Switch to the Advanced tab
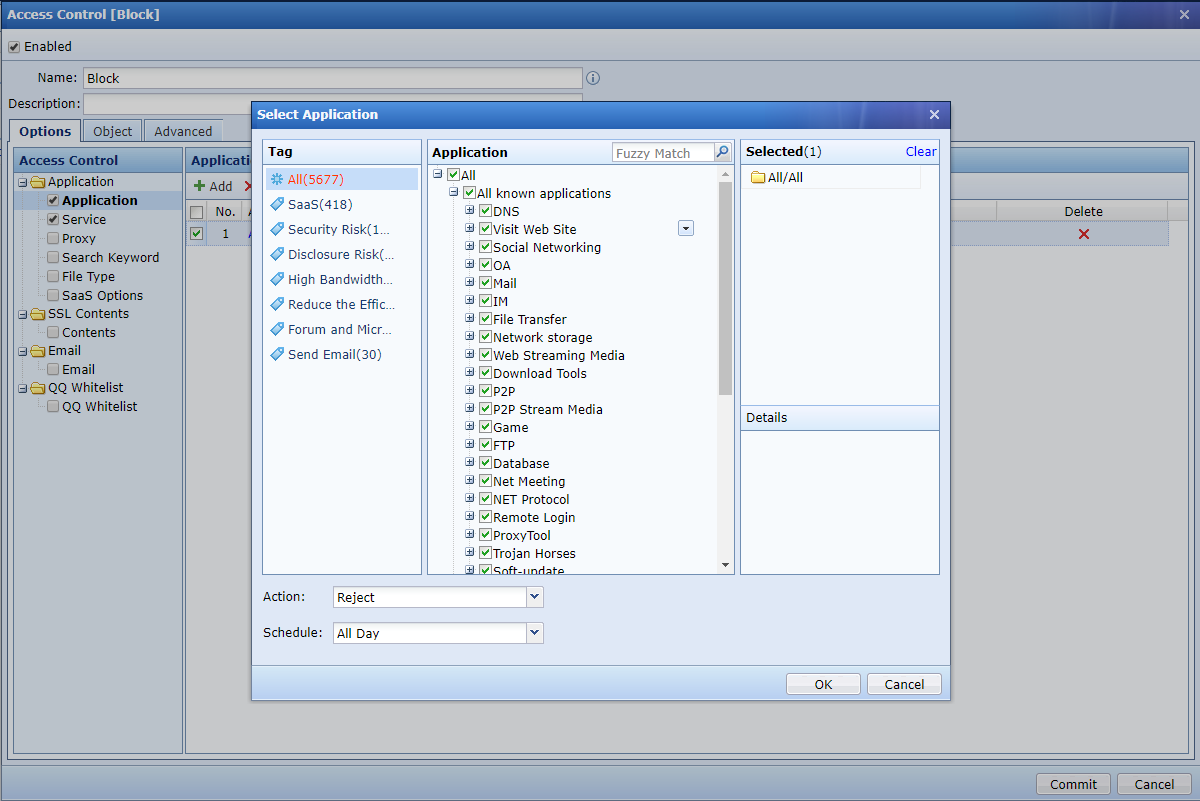This screenshot has width=1200, height=801. coord(183,131)
